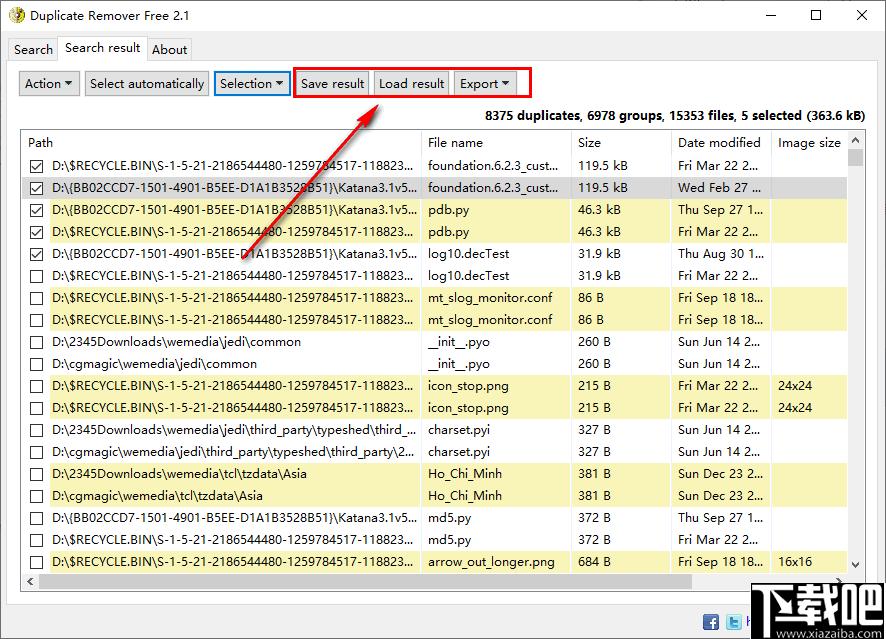Sort by the Path column header
This screenshot has height=639, width=886.
[x=222, y=142]
